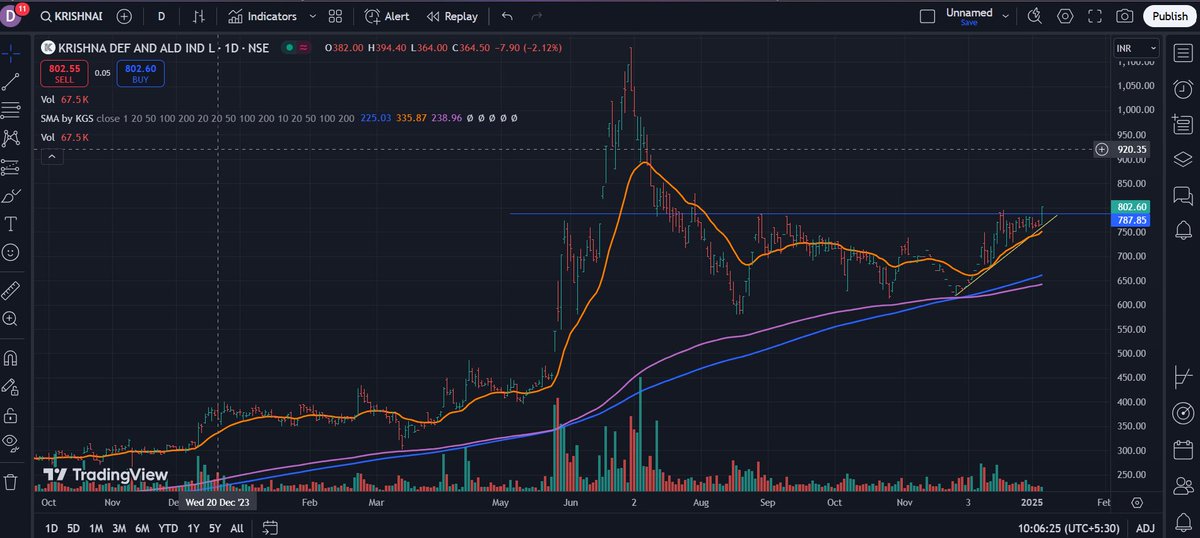Select the YTD date range tab
Image resolution: width=1200 pixels, height=538 pixels.
(x=168, y=528)
